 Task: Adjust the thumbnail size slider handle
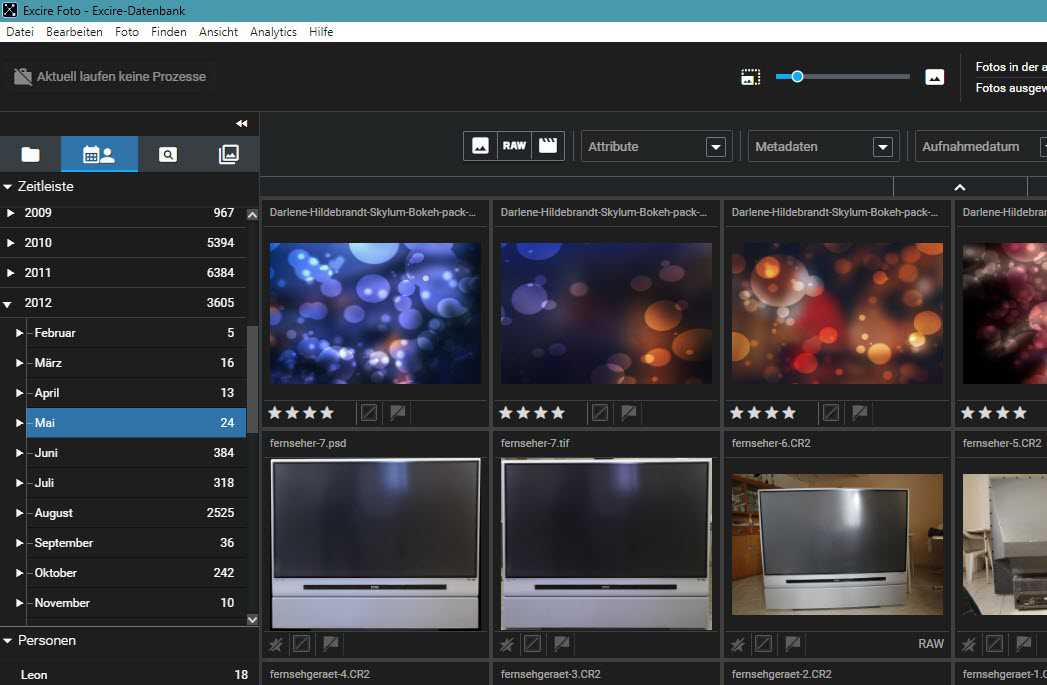(x=797, y=77)
